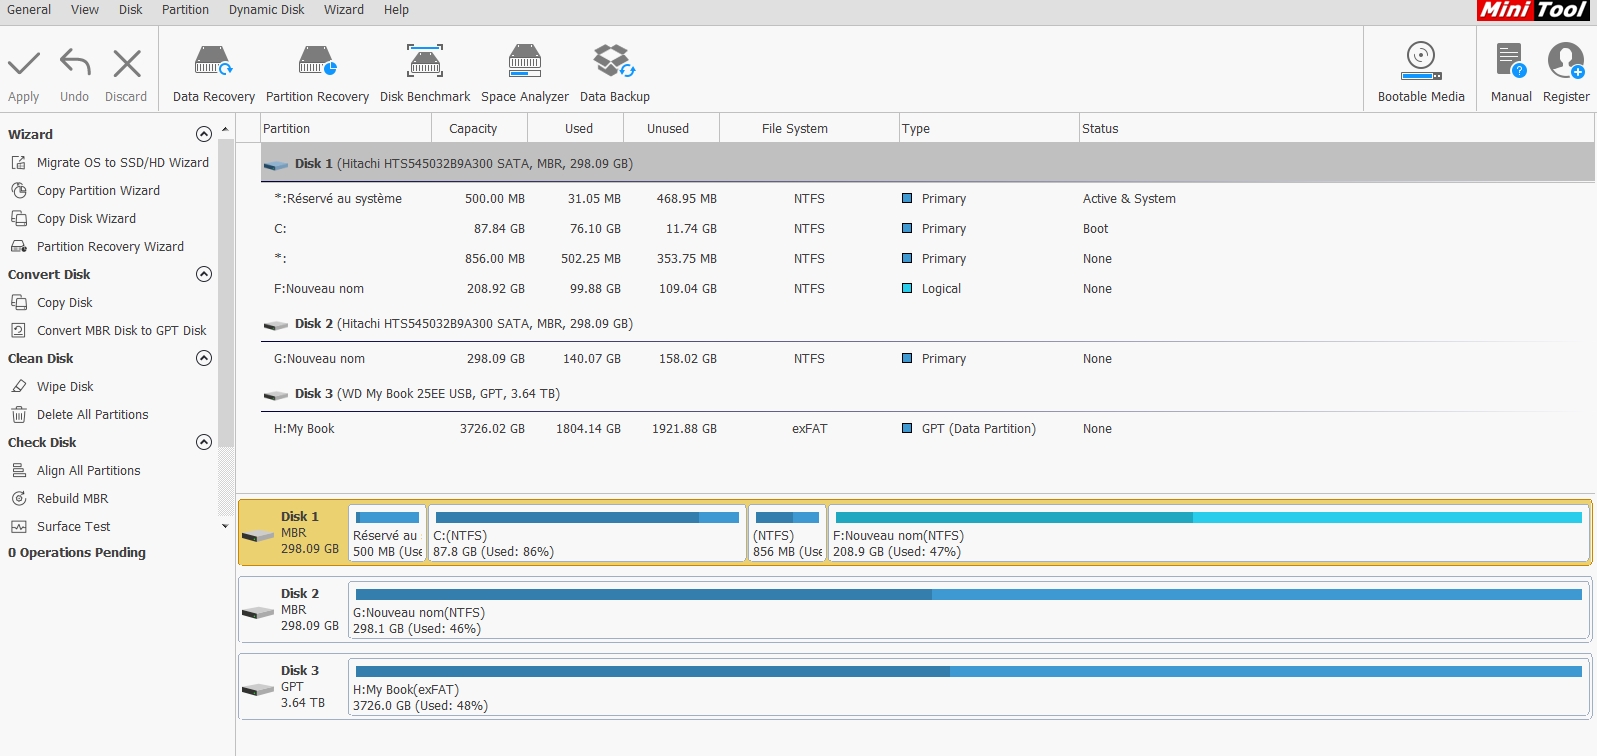1597x756 pixels.
Task: Click the Logical type color square
Action: tap(907, 288)
